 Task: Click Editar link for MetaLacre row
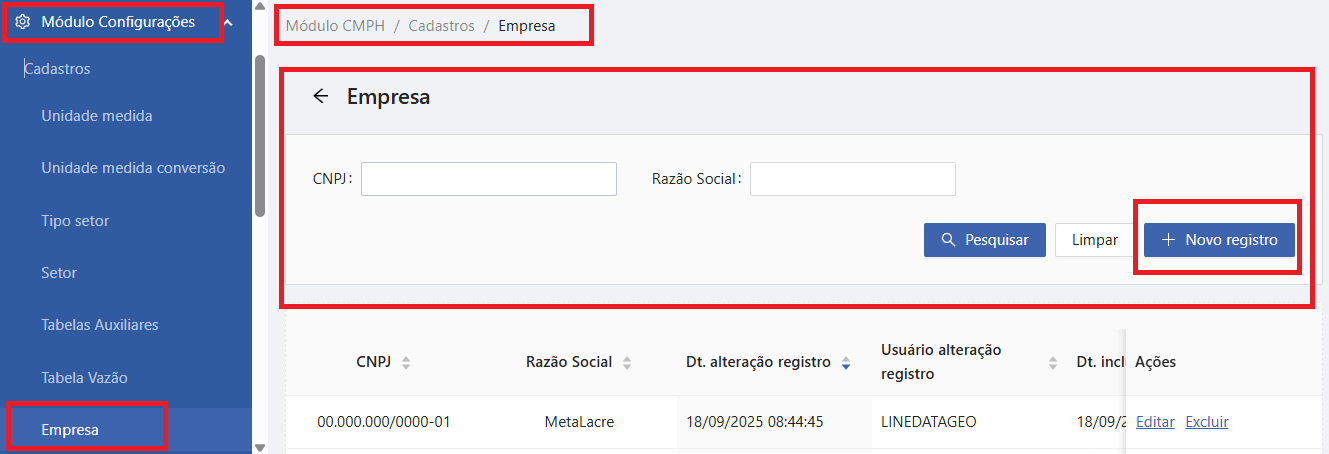click(1155, 422)
